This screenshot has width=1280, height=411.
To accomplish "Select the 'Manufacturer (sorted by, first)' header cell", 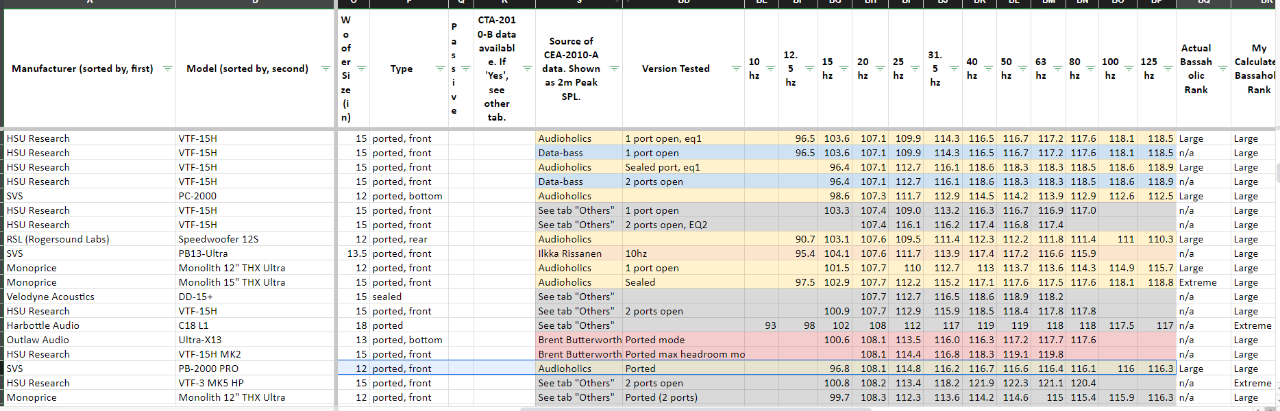I will [88, 69].
